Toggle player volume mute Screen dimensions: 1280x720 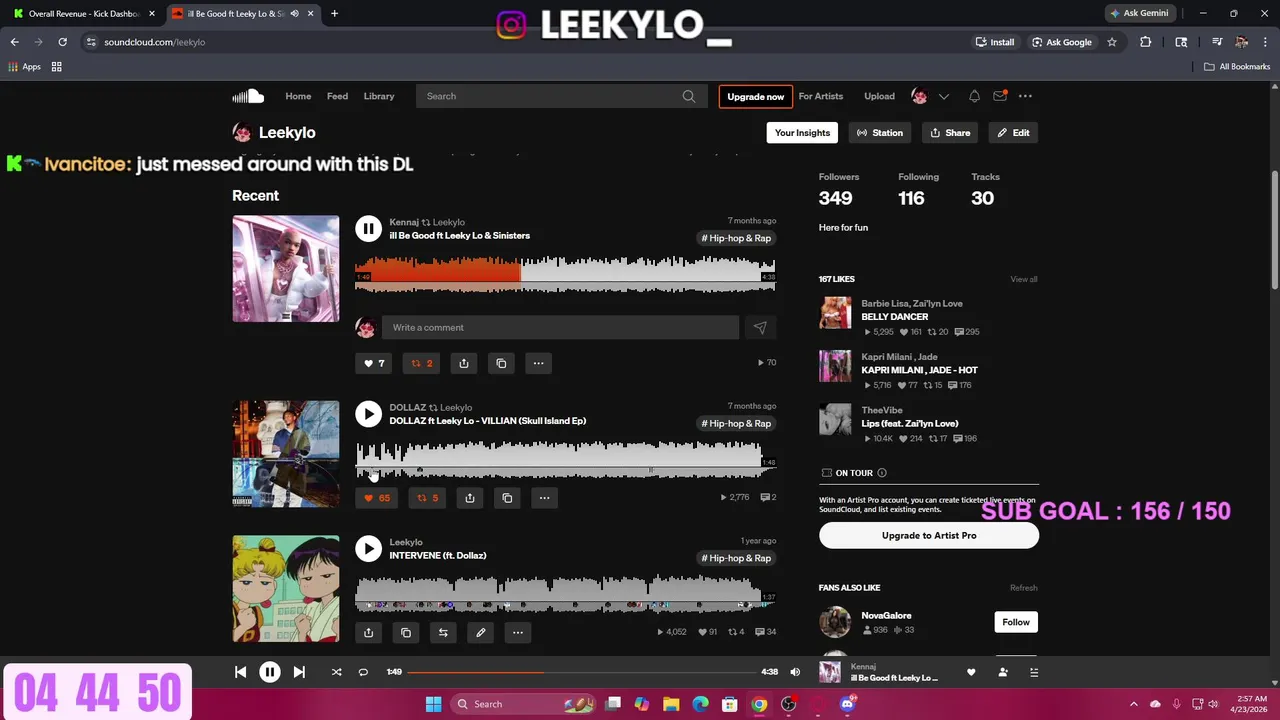click(x=795, y=672)
